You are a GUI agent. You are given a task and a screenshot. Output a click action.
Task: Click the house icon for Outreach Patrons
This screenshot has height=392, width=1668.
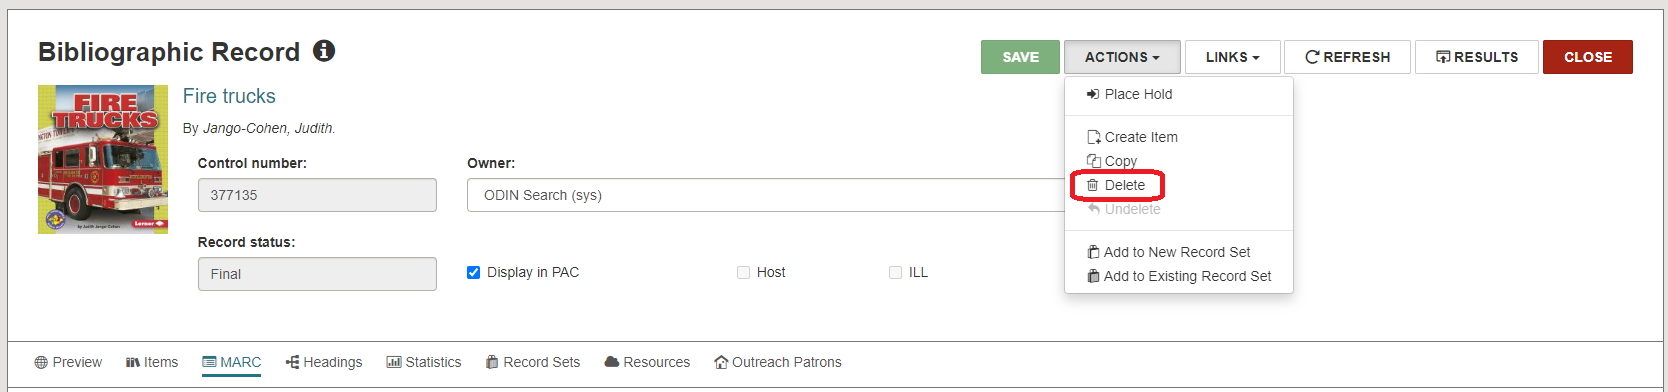tap(721, 362)
